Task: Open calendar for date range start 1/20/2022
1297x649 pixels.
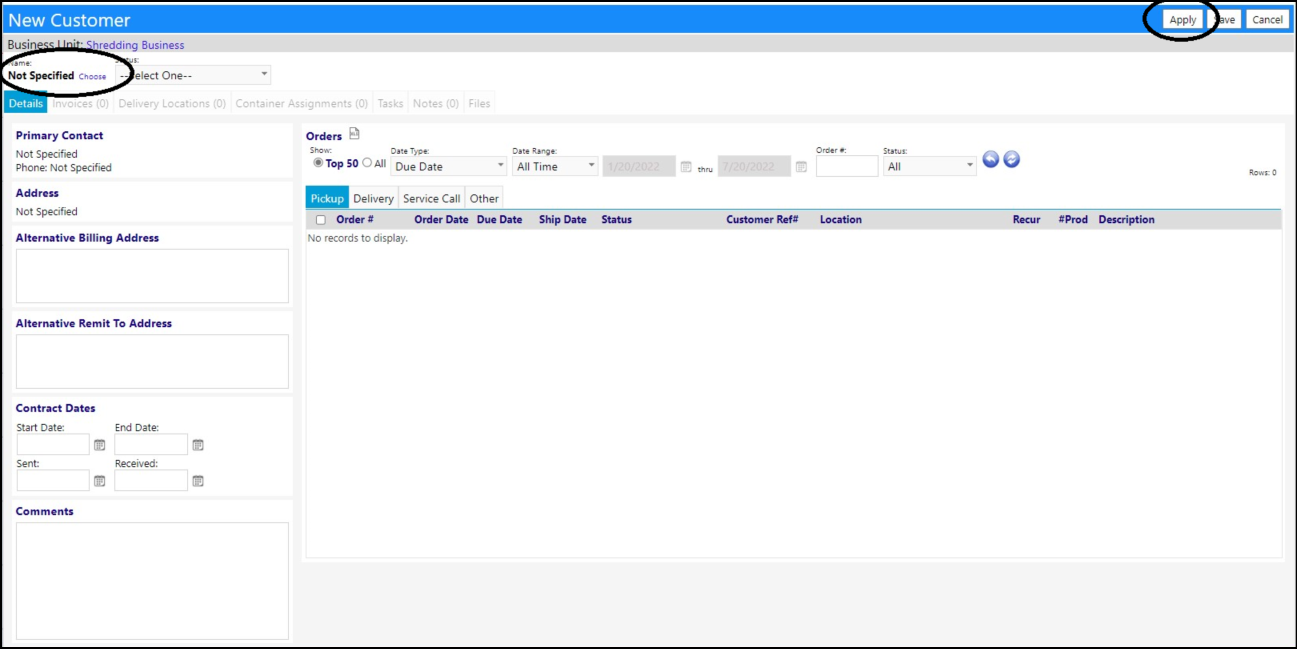Action: (x=686, y=167)
